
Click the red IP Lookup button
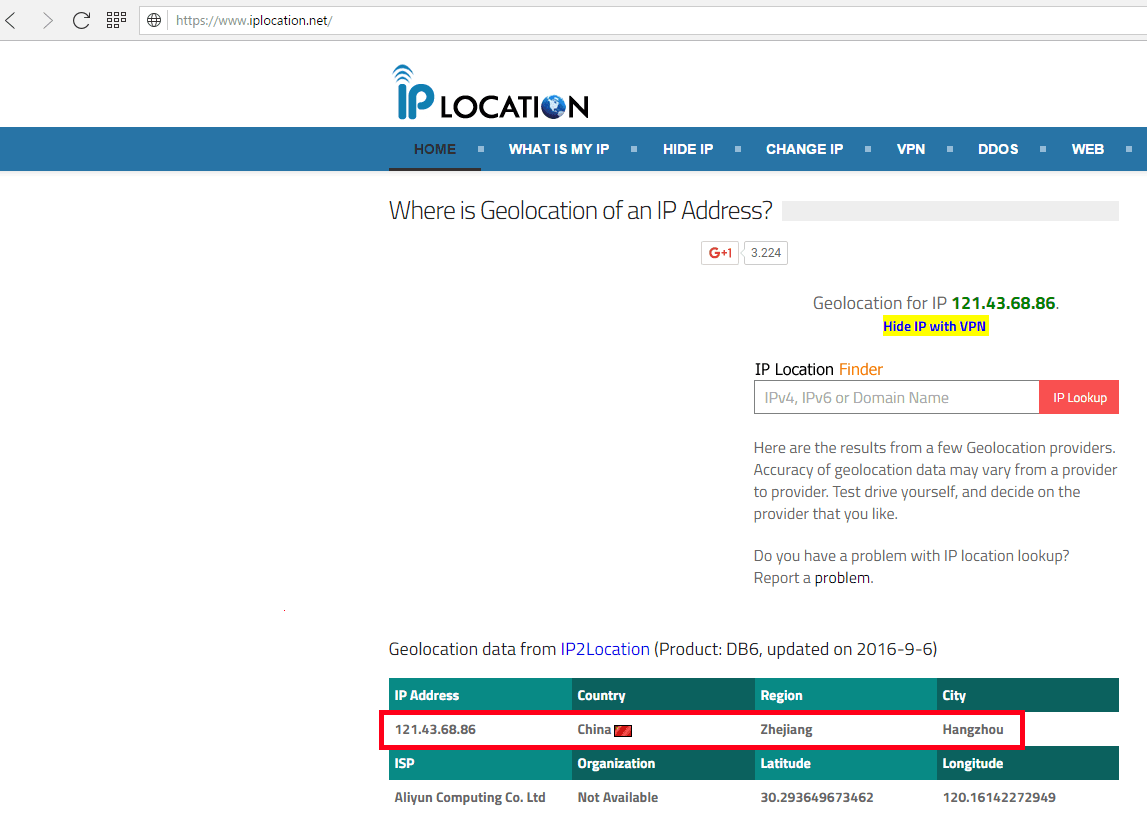[x=1079, y=397]
